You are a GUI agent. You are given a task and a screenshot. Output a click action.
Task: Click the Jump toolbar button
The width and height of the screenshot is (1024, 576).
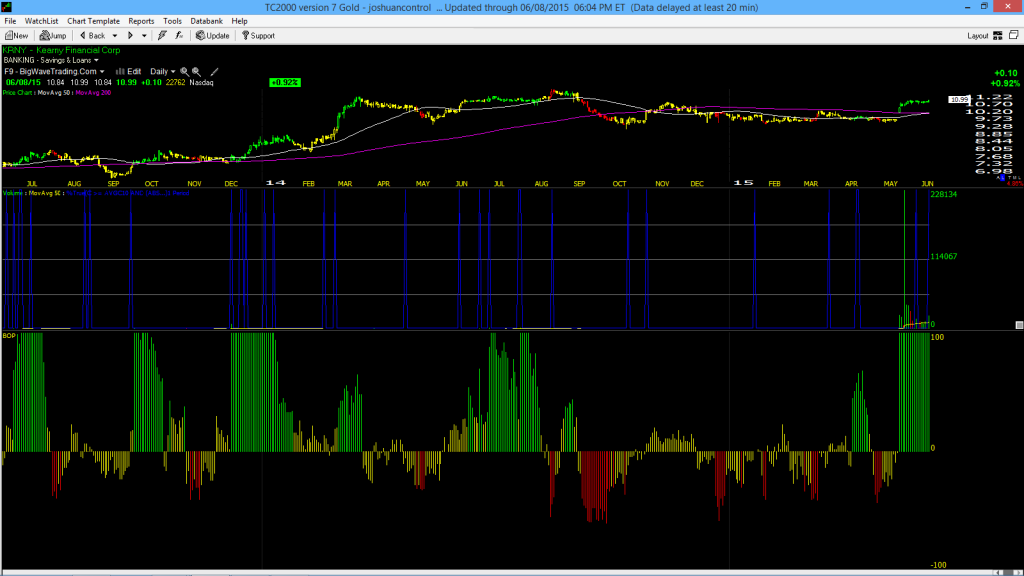coord(53,36)
